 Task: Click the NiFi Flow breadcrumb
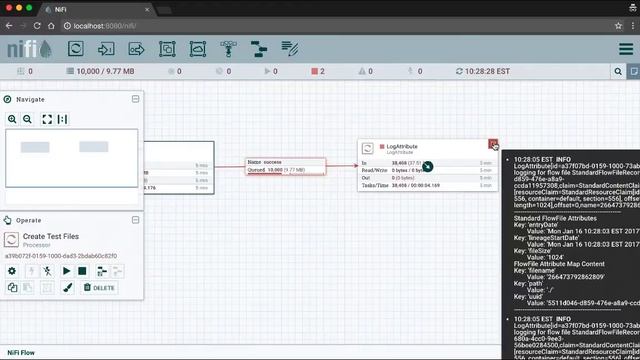pyautogui.click(x=21, y=353)
